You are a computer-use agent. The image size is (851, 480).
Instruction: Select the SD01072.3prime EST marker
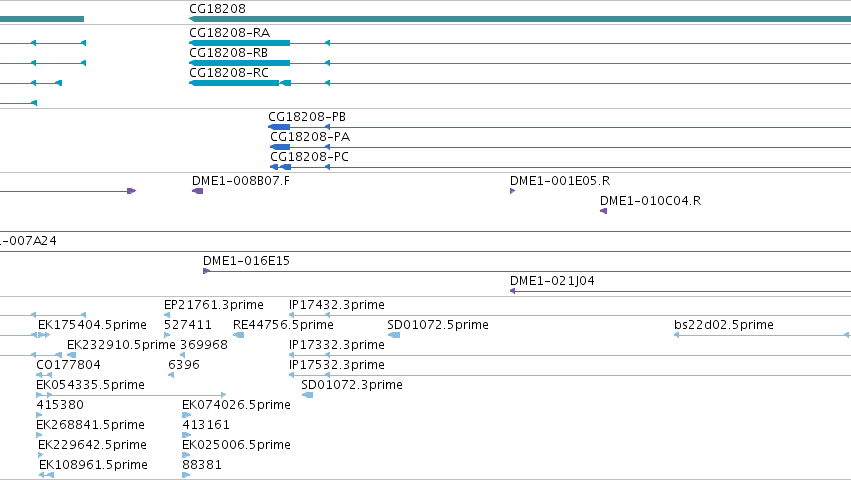click(x=308, y=395)
